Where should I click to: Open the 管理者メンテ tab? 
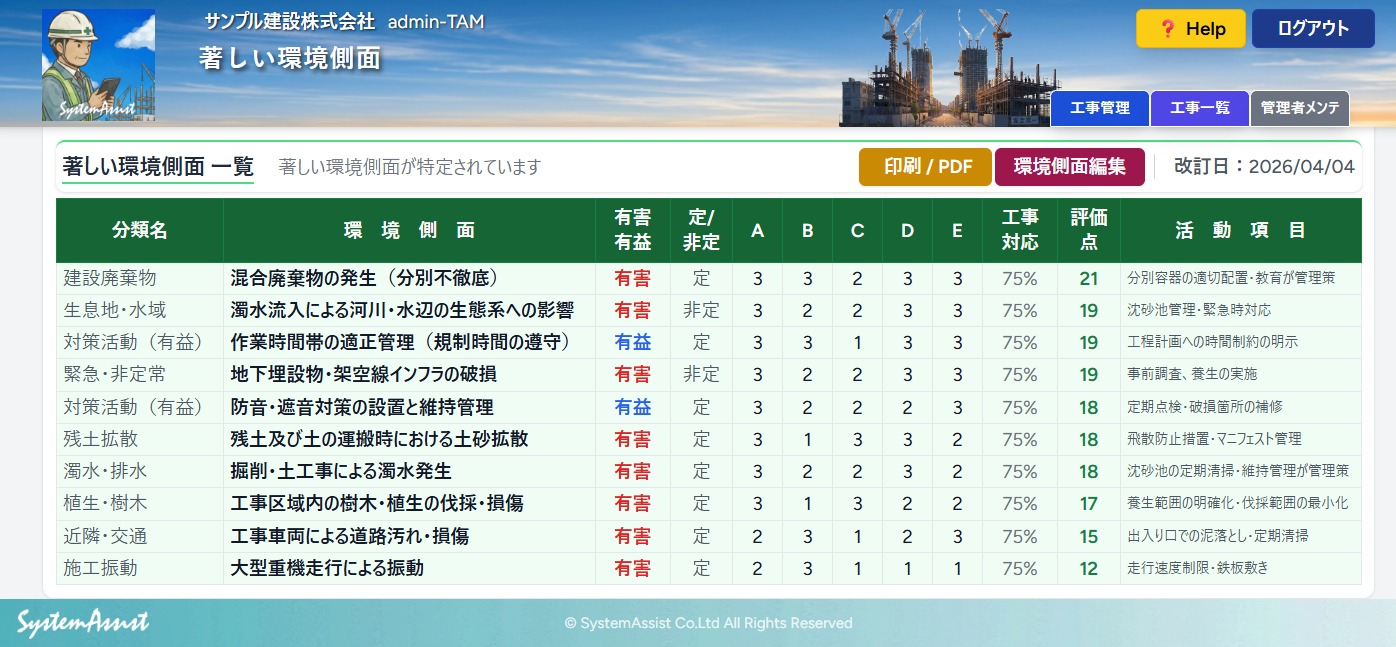point(1299,108)
